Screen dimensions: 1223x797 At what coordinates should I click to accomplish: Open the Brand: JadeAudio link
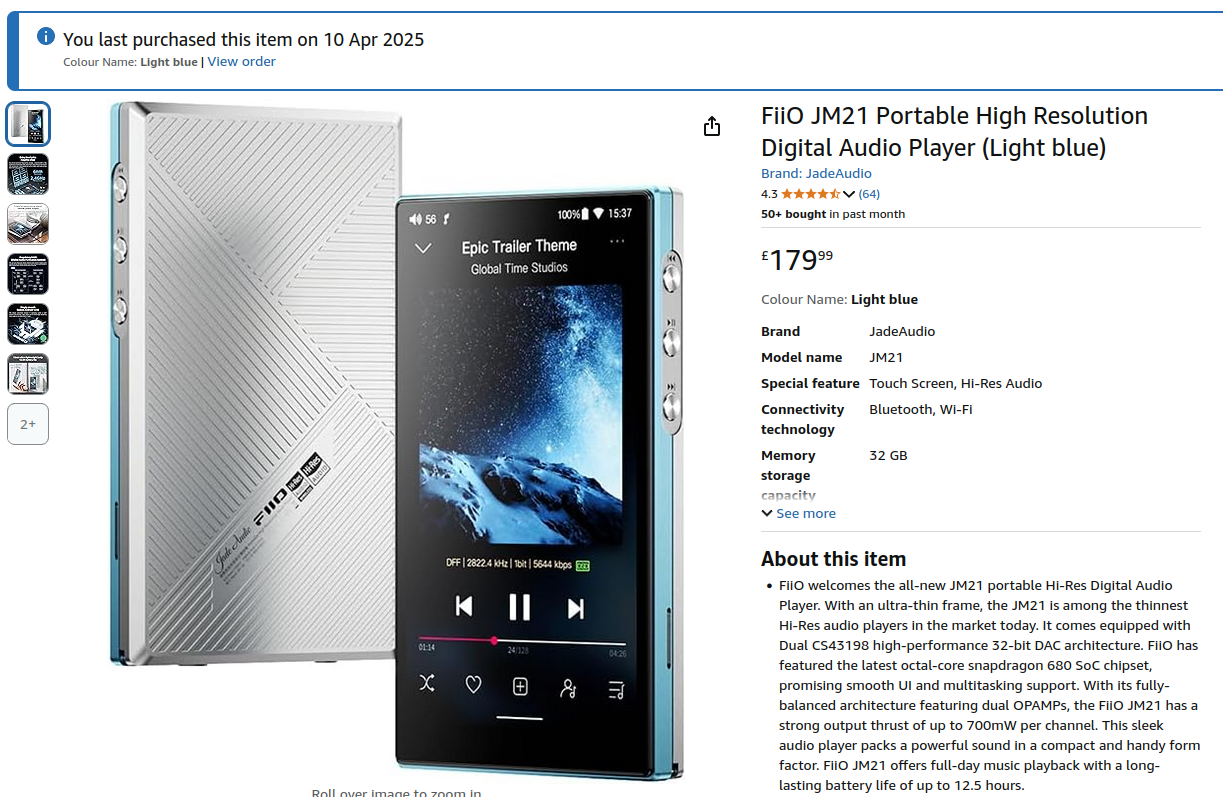816,173
